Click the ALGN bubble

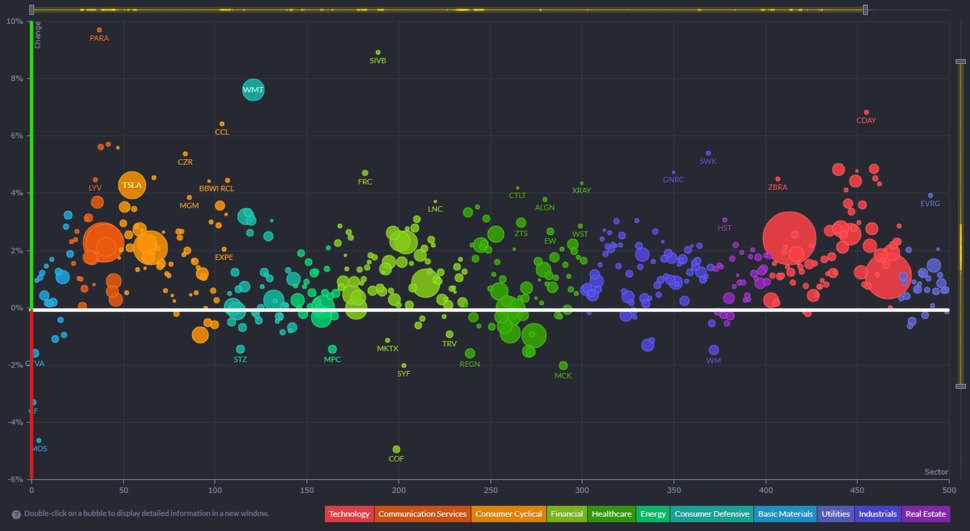pyautogui.click(x=545, y=200)
